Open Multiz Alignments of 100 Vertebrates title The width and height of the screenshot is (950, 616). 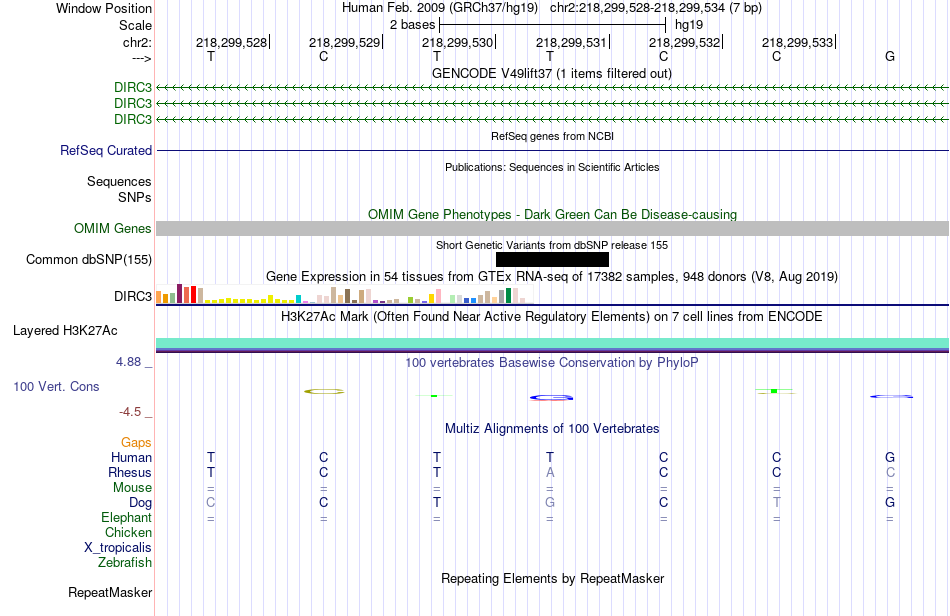[x=552, y=428]
